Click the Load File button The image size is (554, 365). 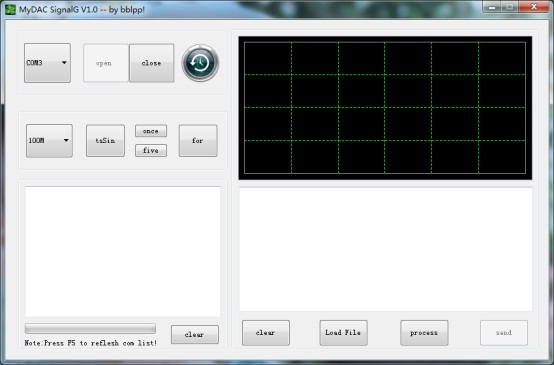(343, 333)
